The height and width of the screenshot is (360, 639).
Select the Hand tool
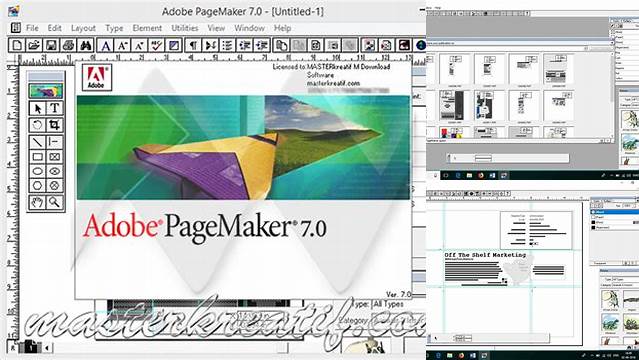point(37,202)
